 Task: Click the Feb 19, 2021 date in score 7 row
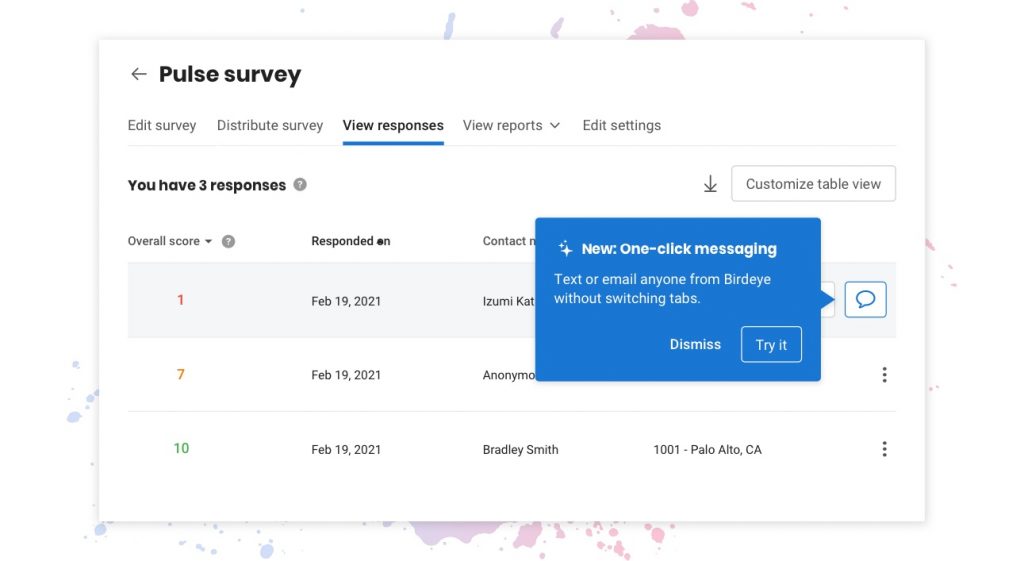tap(346, 375)
